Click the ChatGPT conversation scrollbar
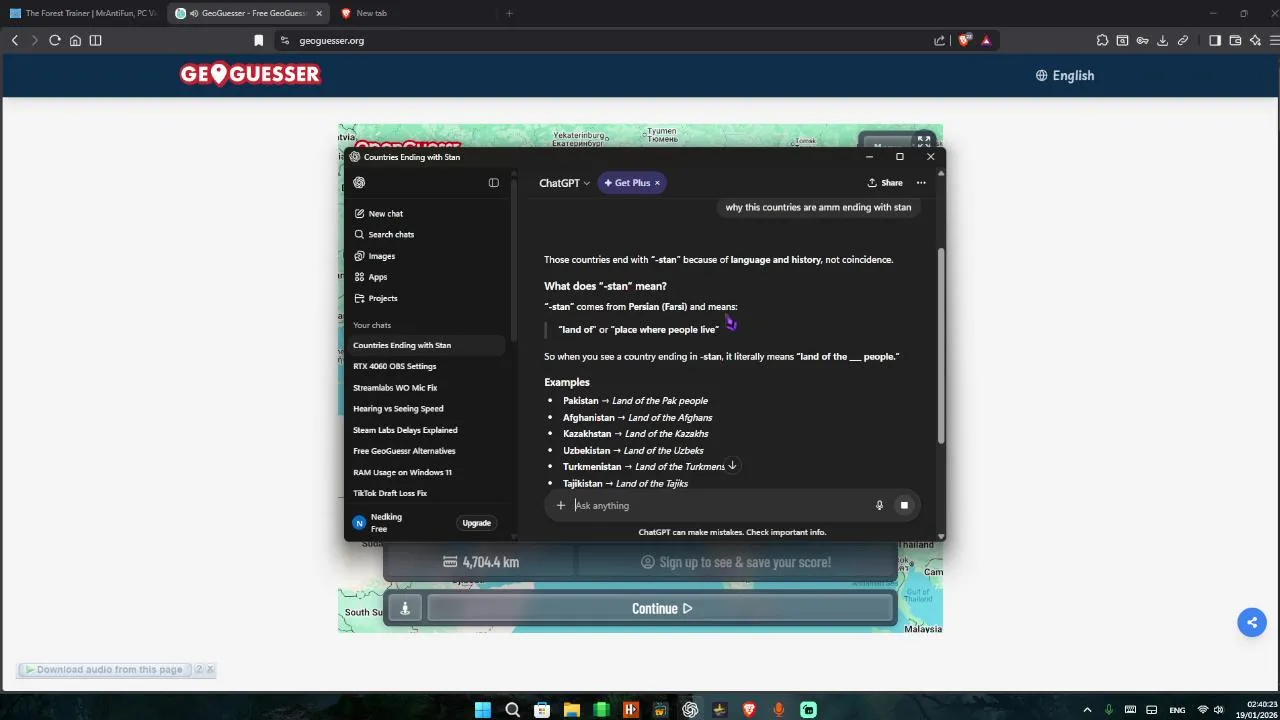1280x720 pixels. pos(940,345)
